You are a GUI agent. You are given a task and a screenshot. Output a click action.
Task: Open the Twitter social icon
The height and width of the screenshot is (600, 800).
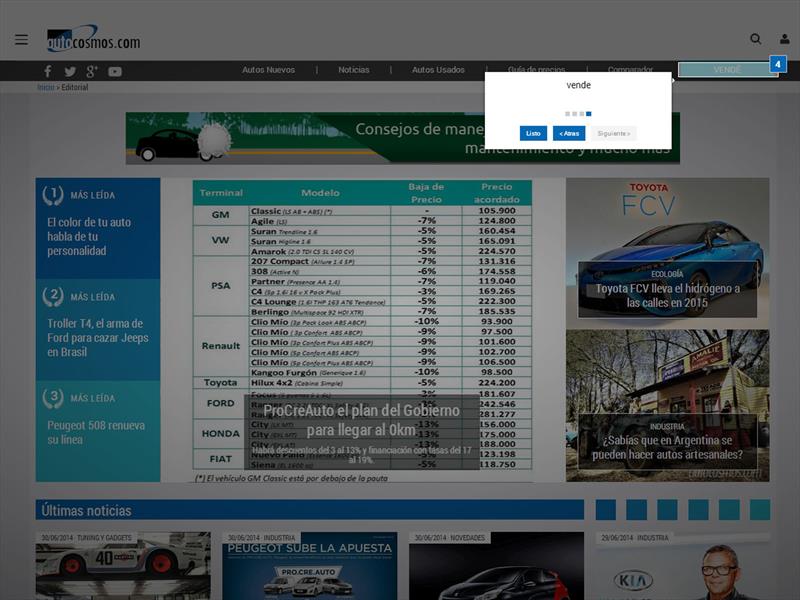70,71
